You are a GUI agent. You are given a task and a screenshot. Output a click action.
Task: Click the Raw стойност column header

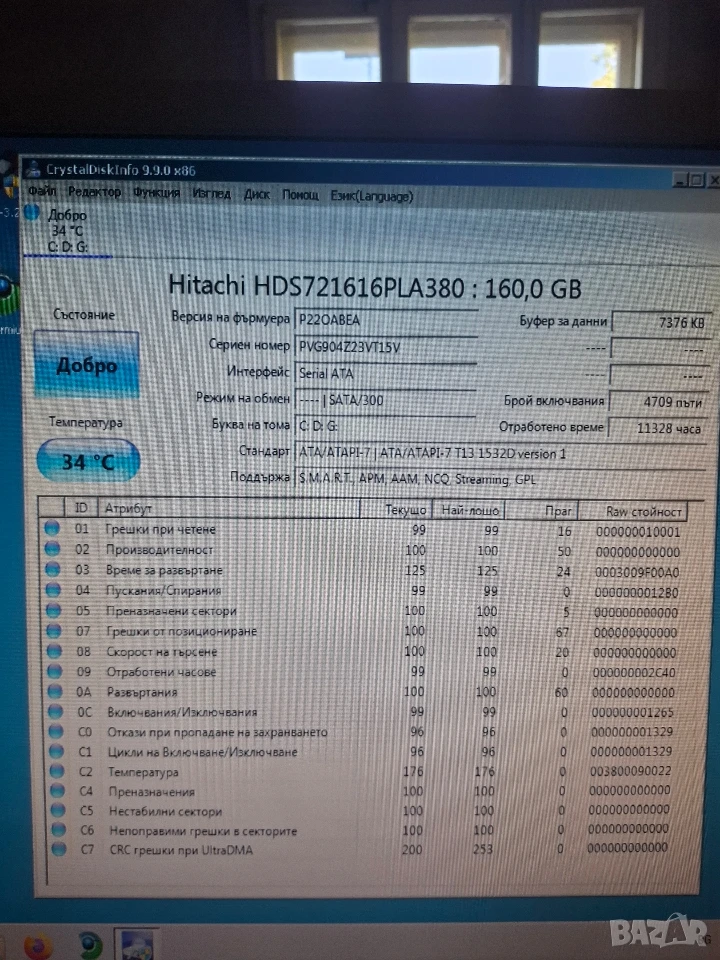tap(633, 511)
